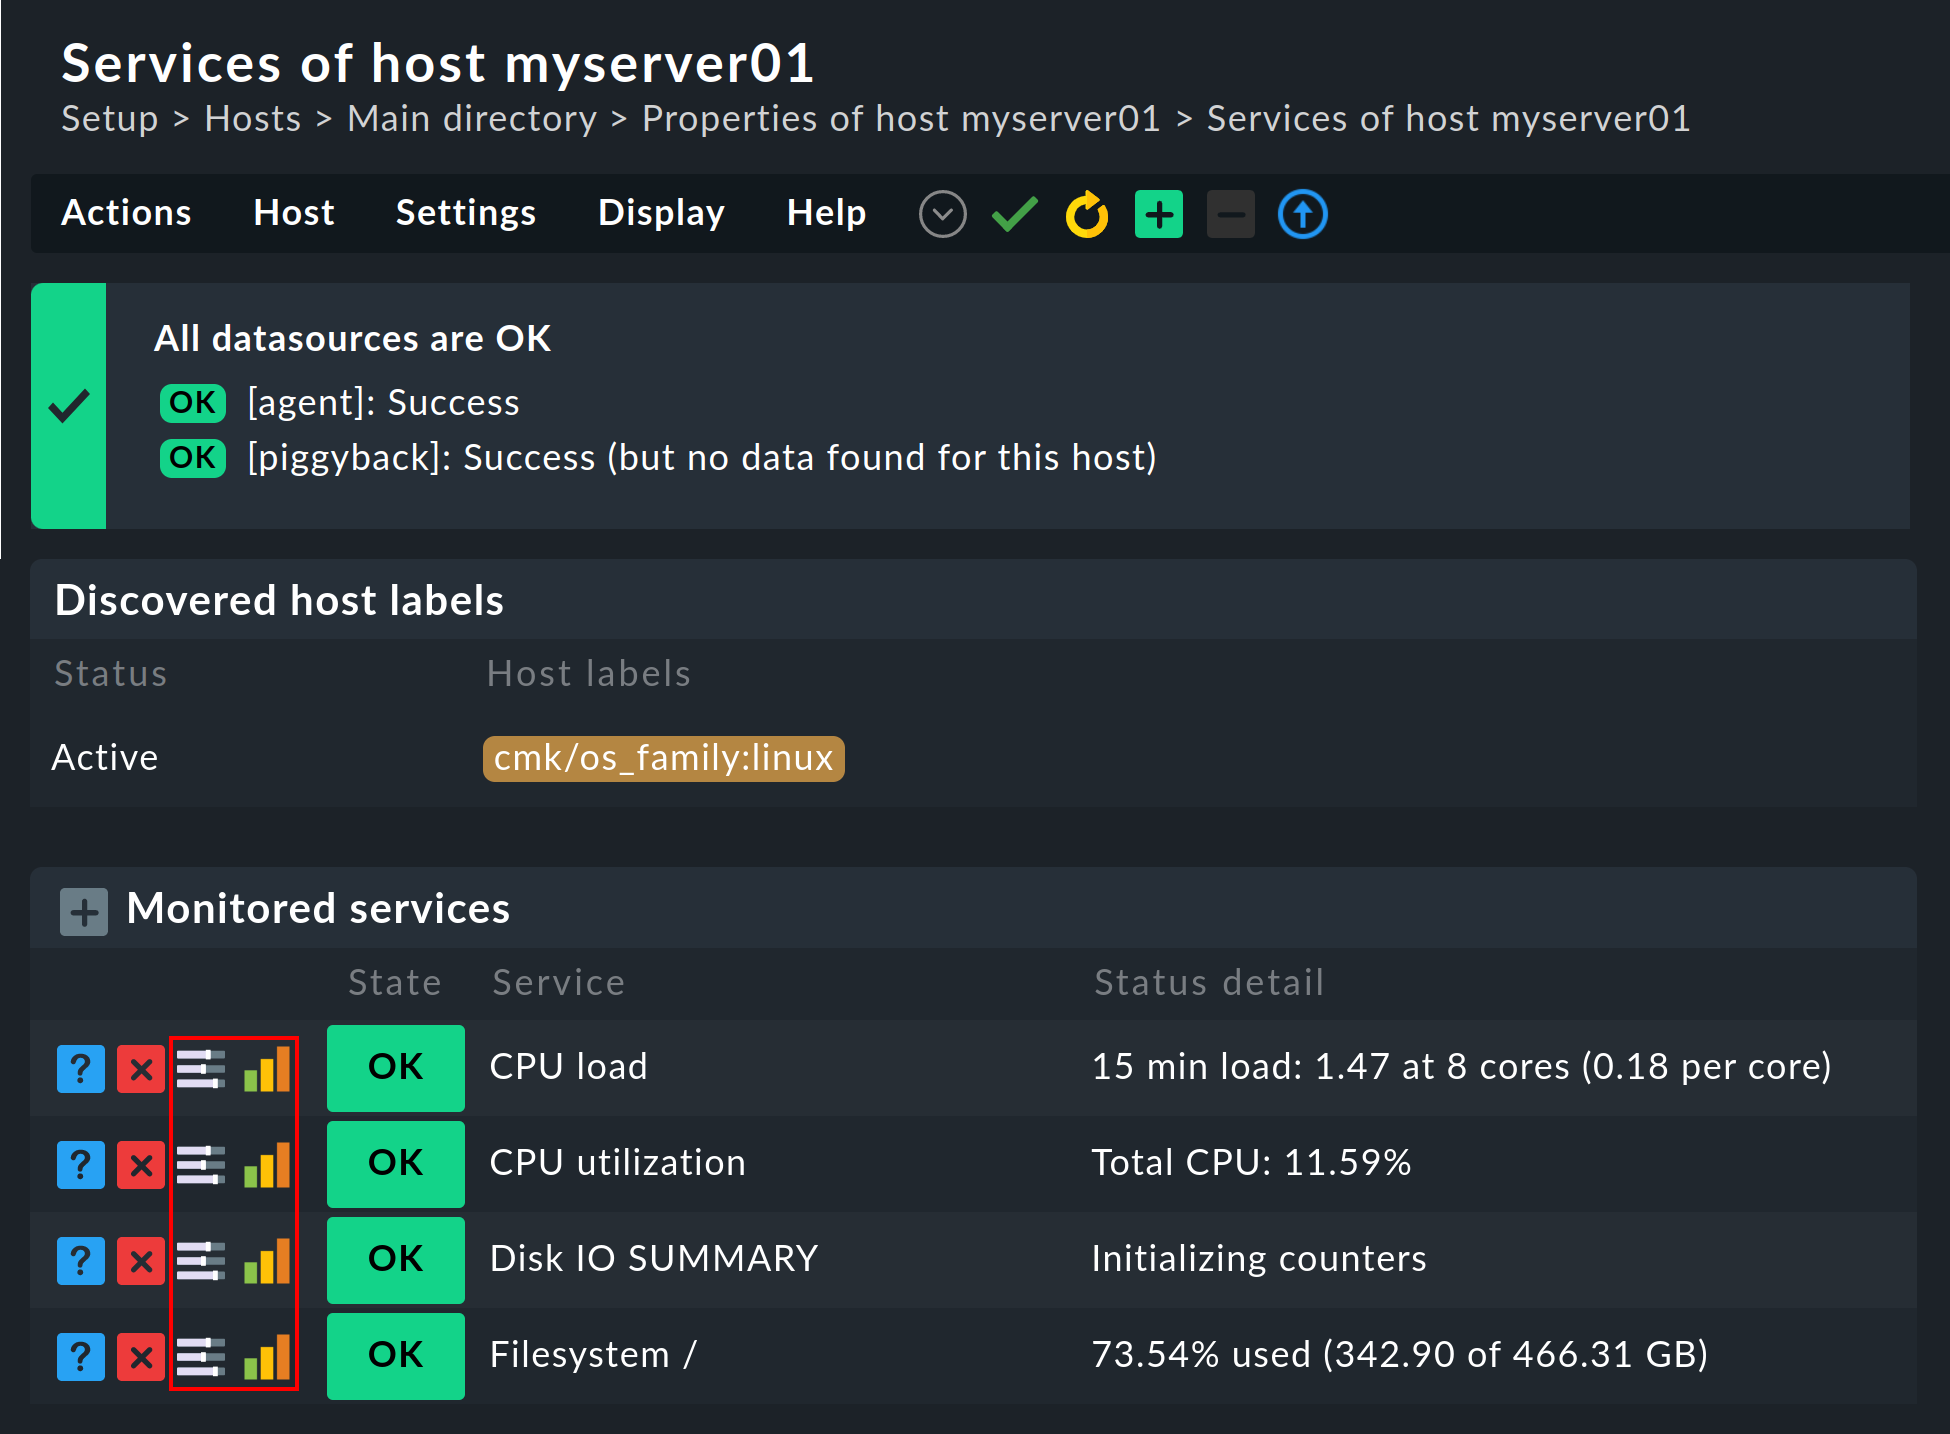Open the Display menu

pos(661,213)
